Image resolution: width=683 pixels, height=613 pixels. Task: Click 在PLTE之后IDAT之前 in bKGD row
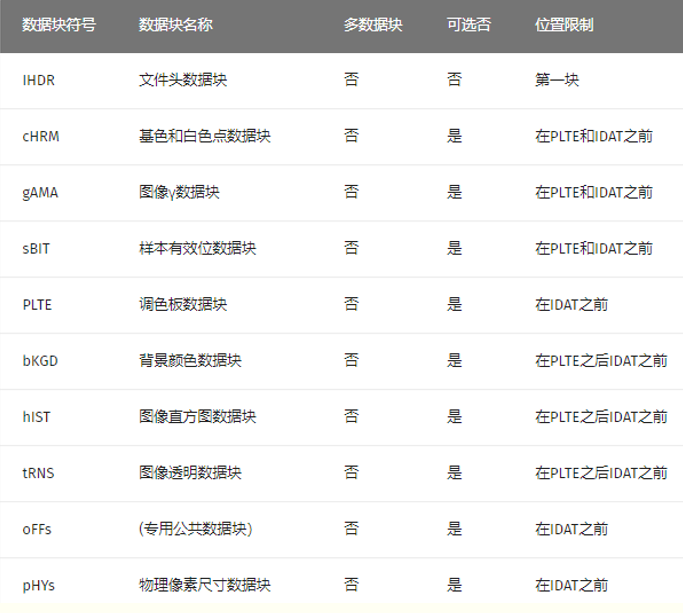point(601,361)
